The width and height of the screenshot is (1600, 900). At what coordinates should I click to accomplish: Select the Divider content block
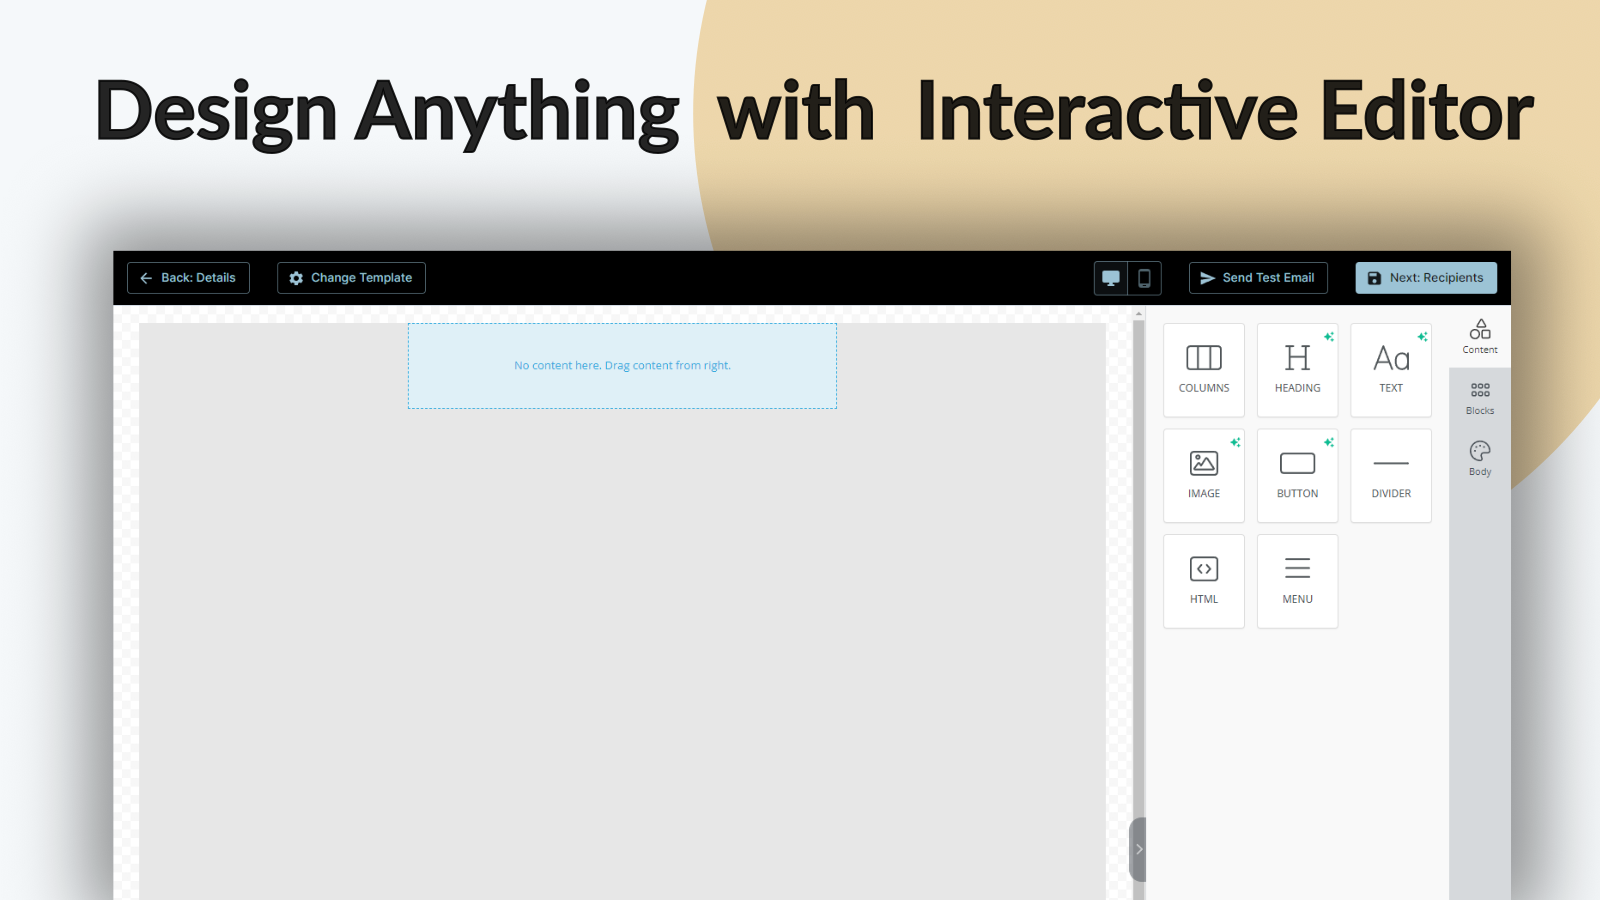coord(1391,476)
